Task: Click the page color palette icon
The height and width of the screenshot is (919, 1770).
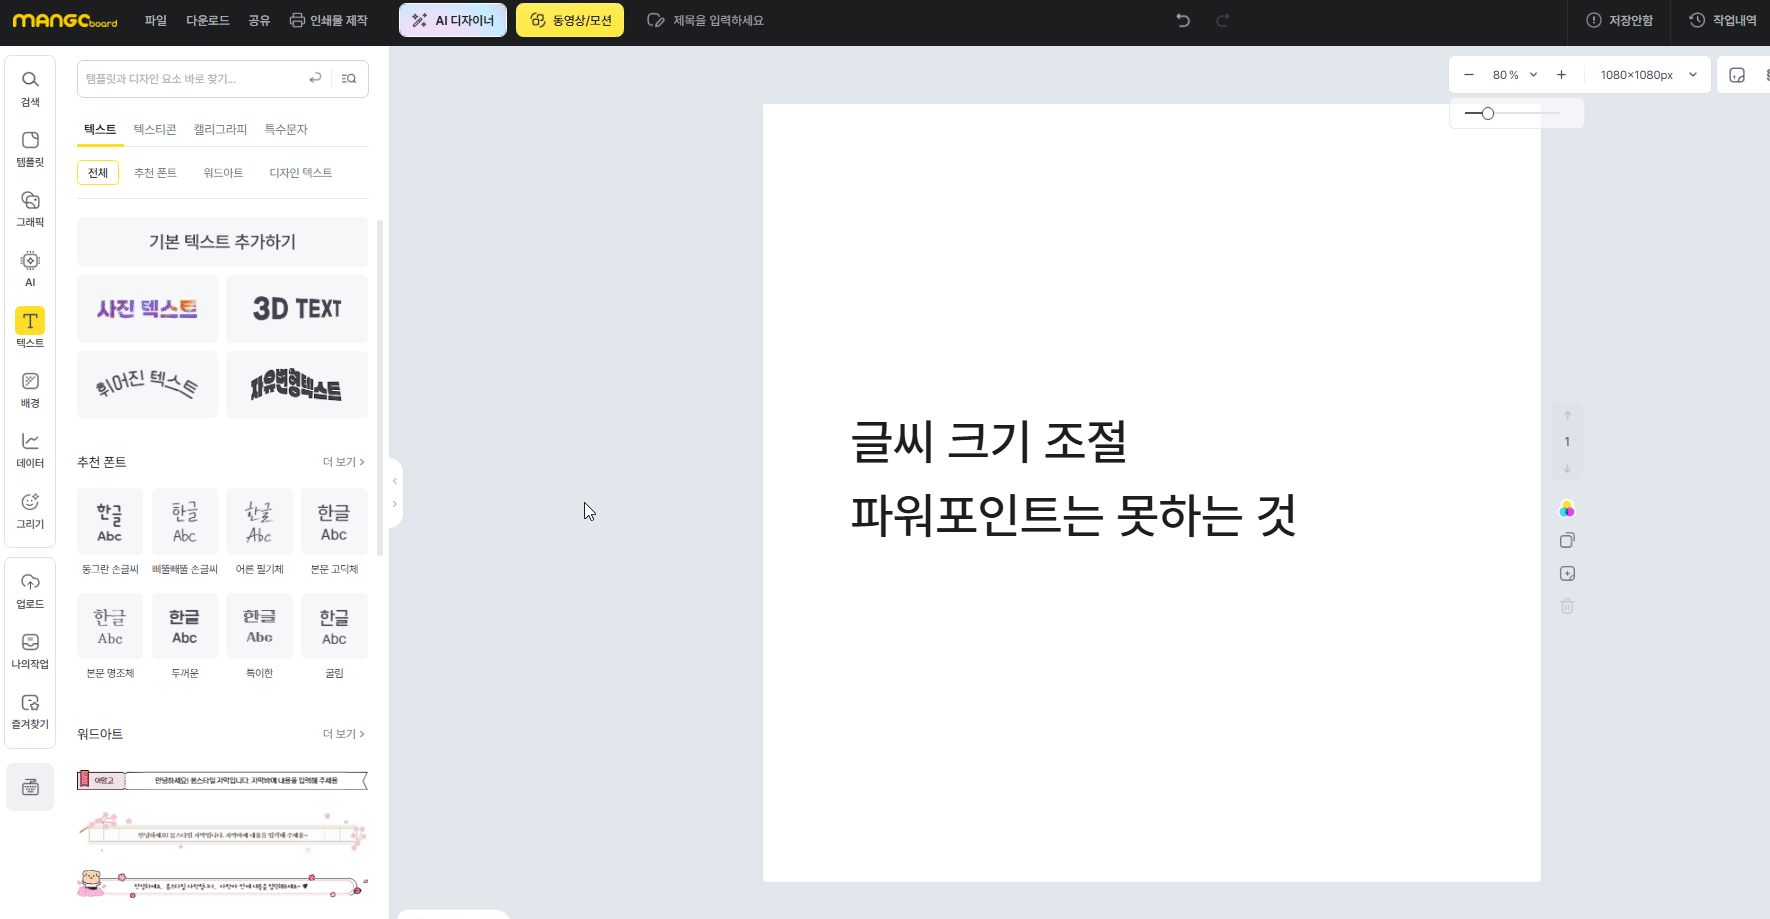Action: [1567, 510]
